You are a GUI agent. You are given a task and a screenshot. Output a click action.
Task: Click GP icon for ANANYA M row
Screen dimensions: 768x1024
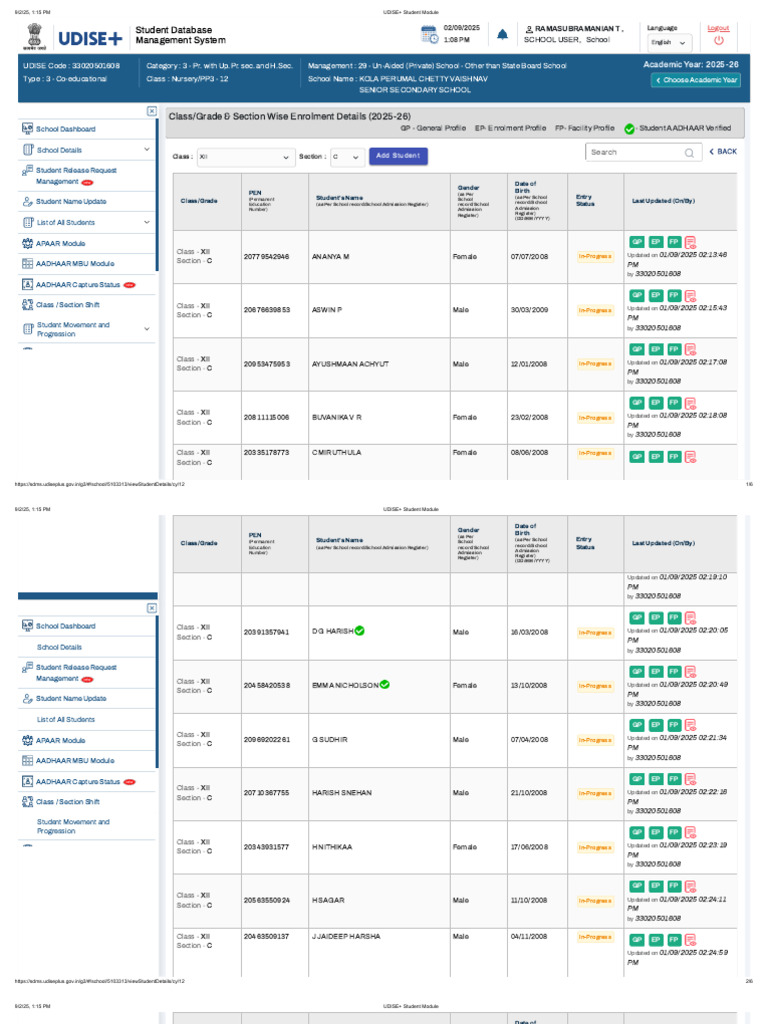[637, 242]
